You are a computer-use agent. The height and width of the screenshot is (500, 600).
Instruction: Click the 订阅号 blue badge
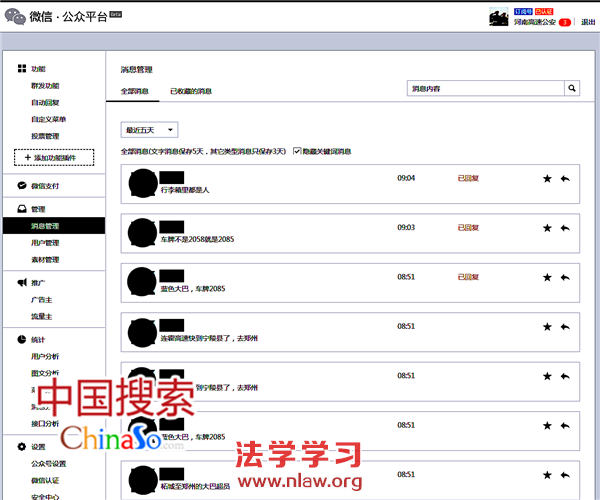pyautogui.click(x=523, y=11)
